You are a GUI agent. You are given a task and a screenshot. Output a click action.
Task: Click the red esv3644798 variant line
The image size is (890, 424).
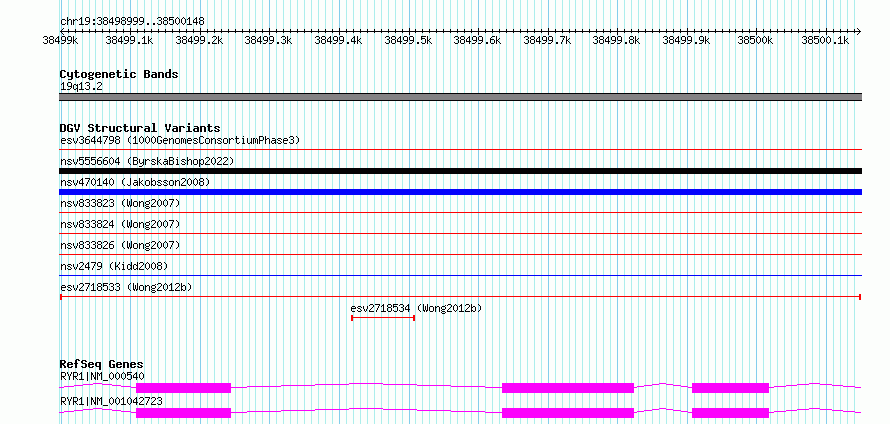460,150
